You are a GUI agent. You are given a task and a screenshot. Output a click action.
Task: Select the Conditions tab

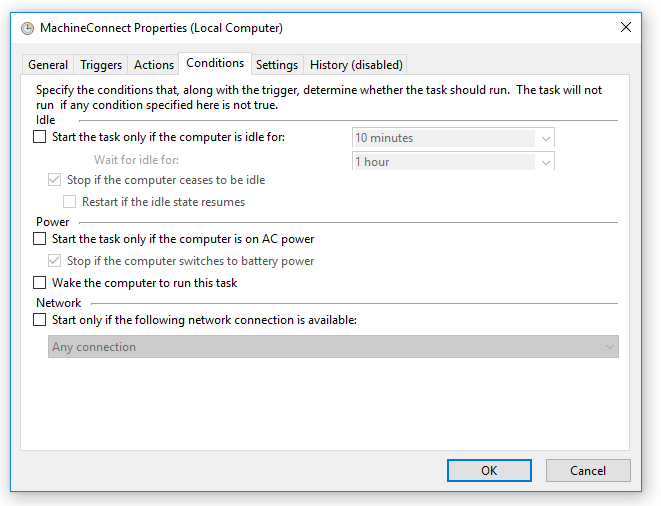click(215, 63)
